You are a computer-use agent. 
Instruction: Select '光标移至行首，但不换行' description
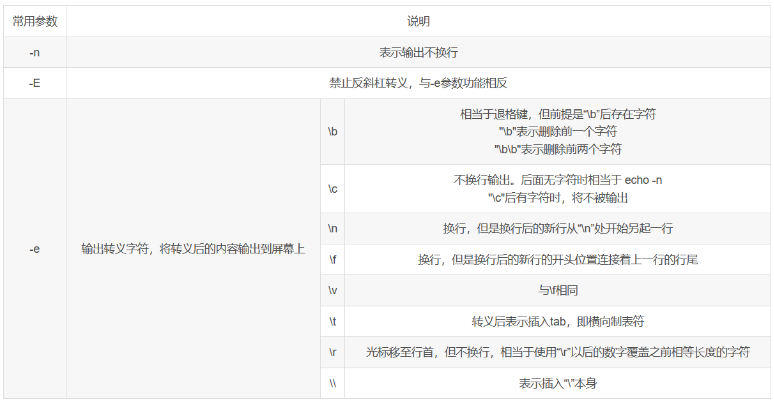[x=428, y=352]
